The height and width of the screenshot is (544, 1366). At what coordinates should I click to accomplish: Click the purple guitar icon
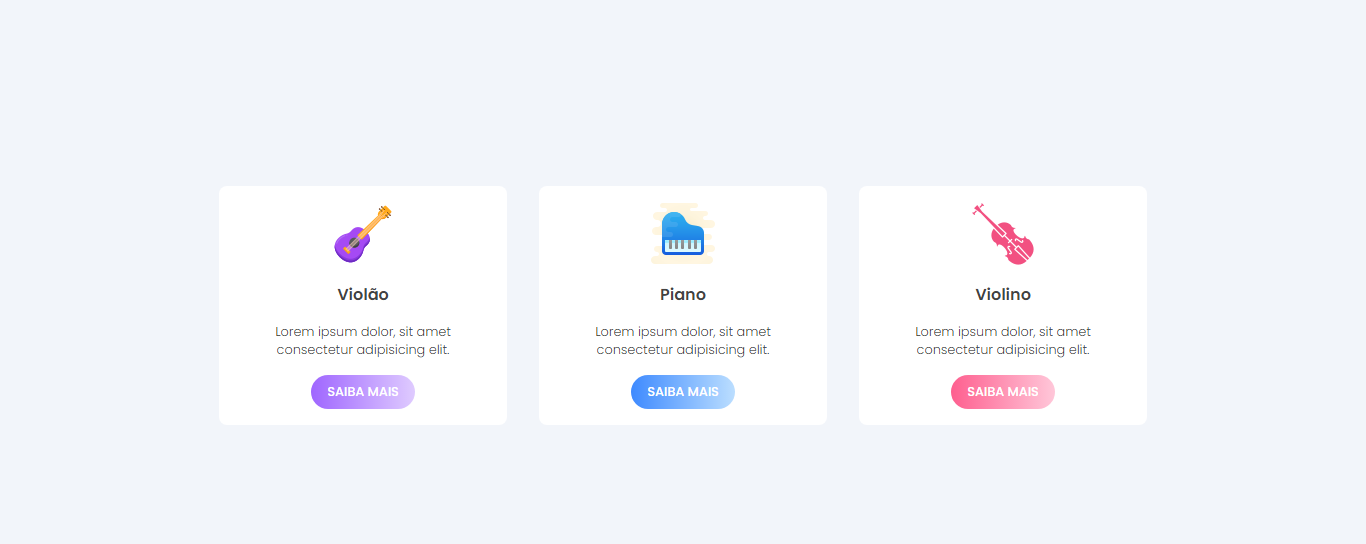[363, 234]
